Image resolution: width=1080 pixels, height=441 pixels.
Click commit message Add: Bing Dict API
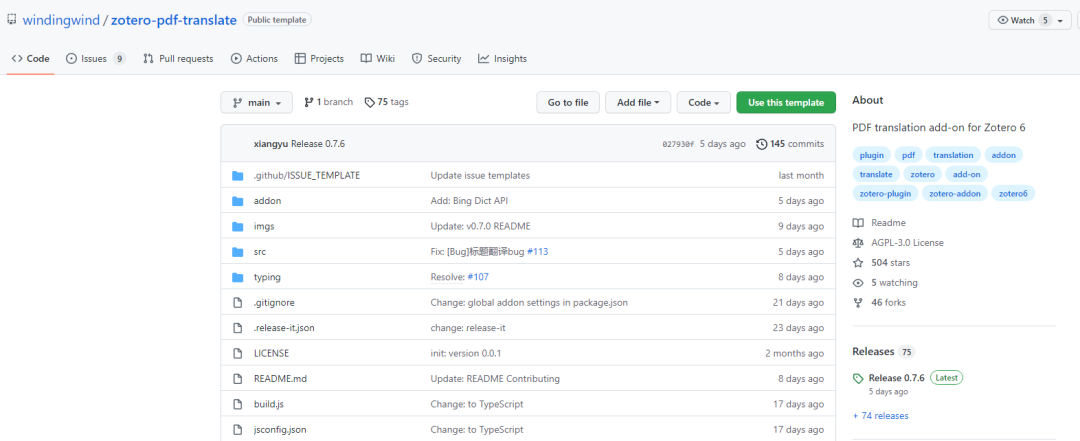469,201
